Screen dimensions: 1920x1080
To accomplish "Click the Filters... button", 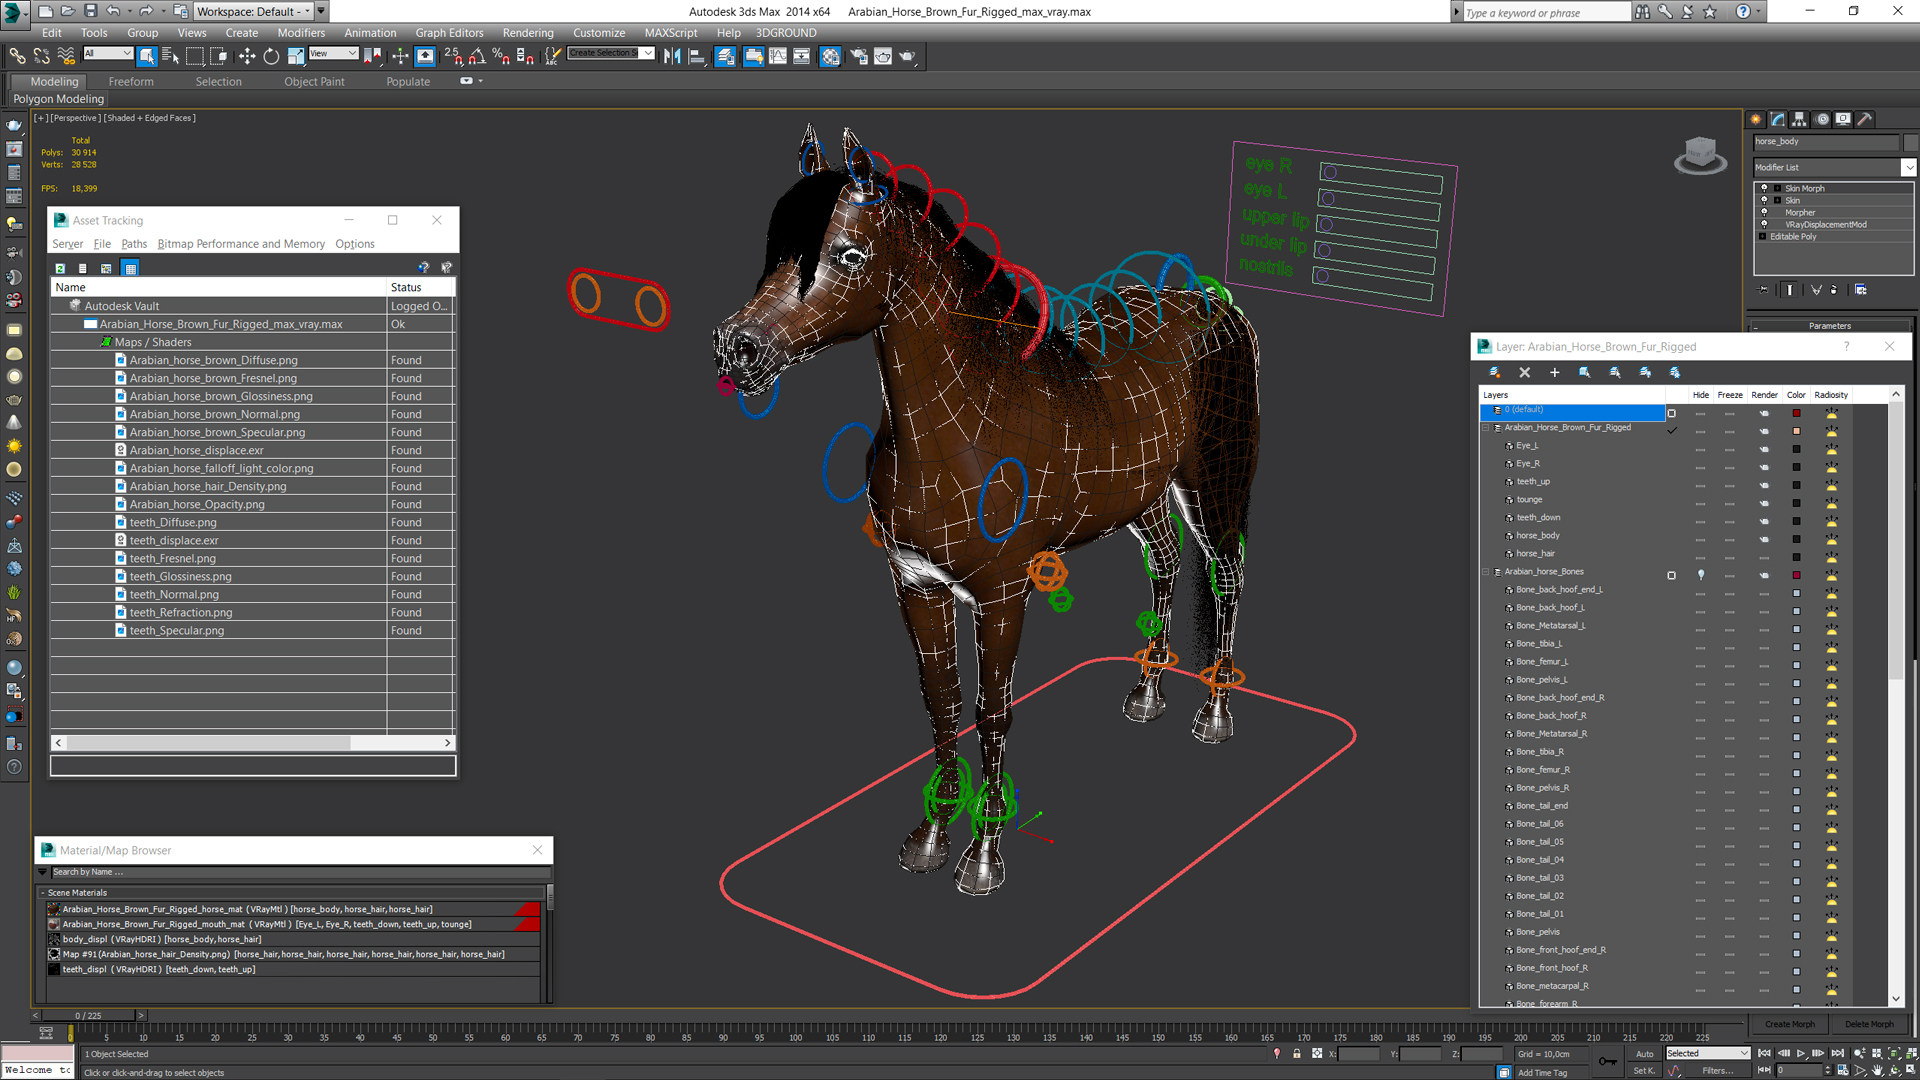I will coord(1717,1071).
